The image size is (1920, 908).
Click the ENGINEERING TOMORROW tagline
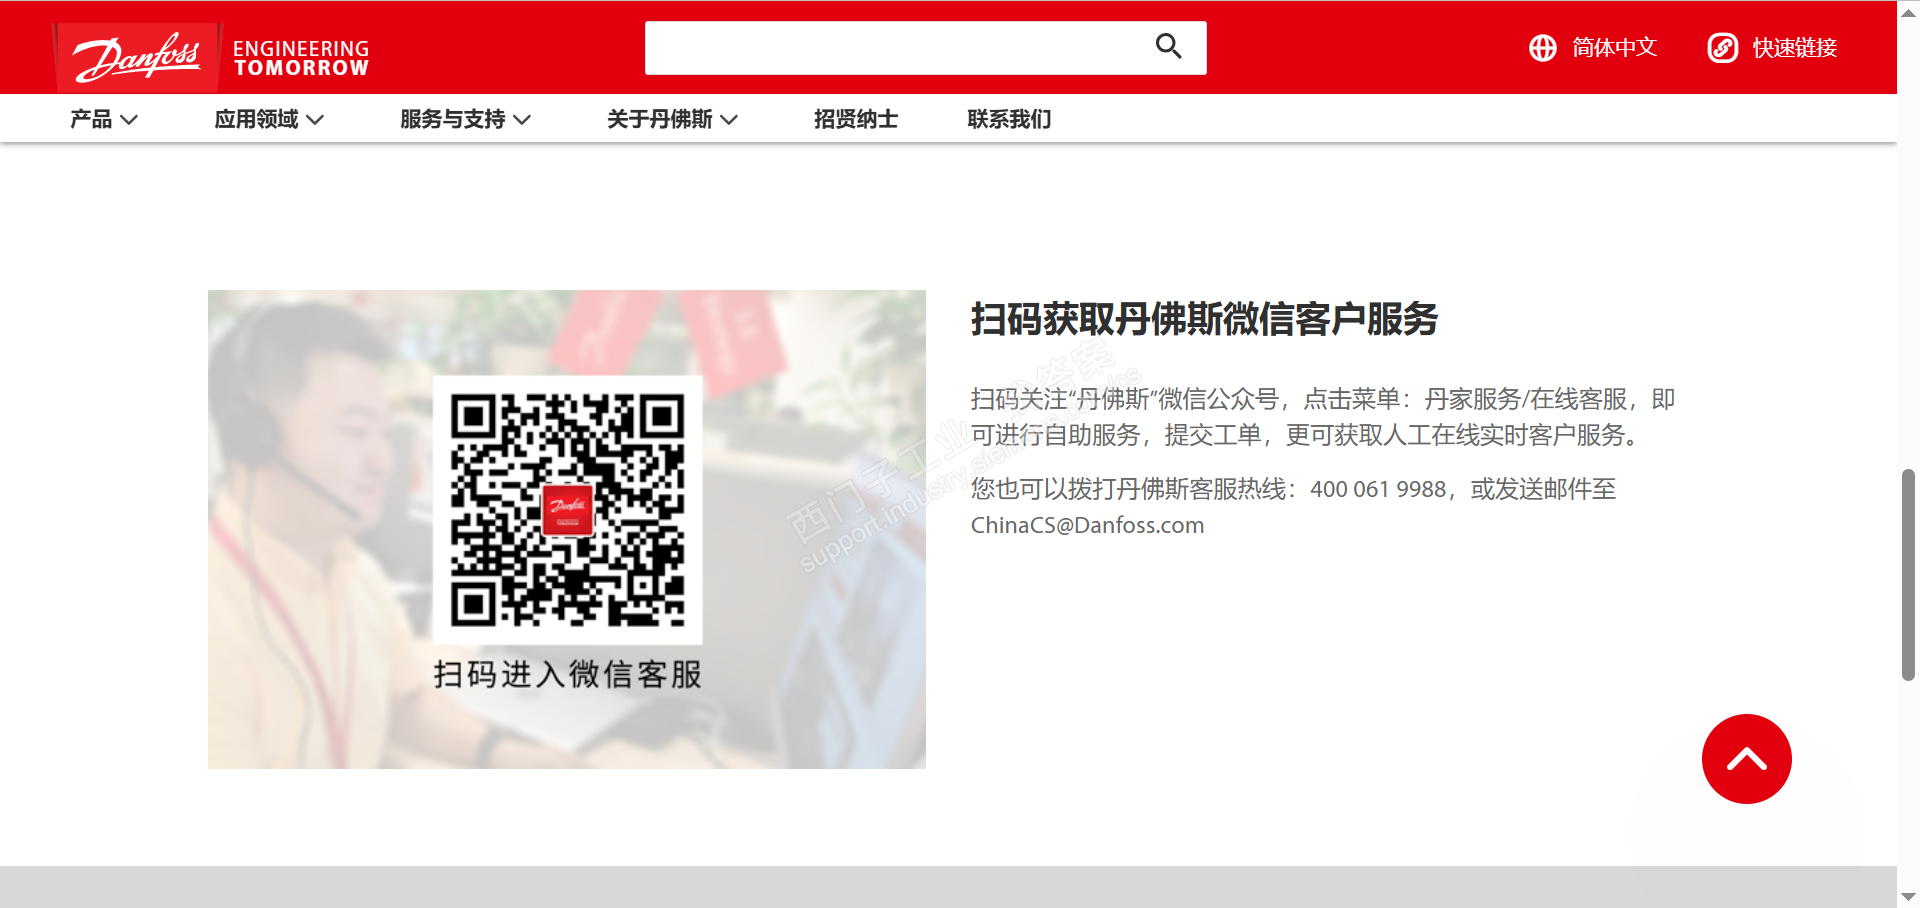point(301,58)
